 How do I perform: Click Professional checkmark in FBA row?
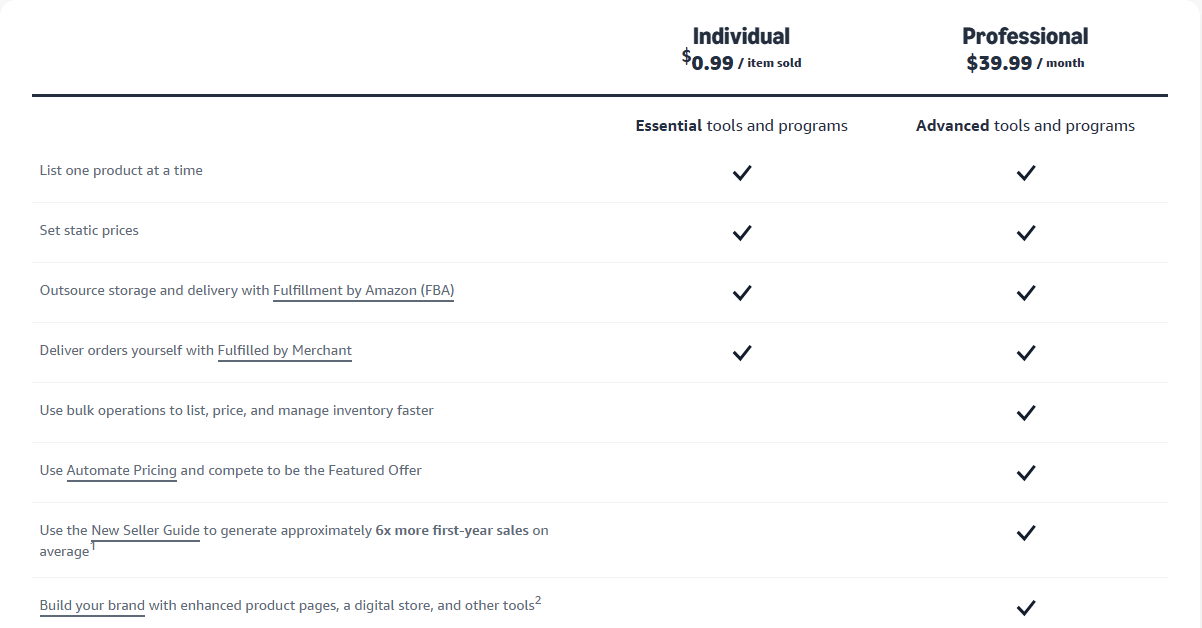point(1025,293)
